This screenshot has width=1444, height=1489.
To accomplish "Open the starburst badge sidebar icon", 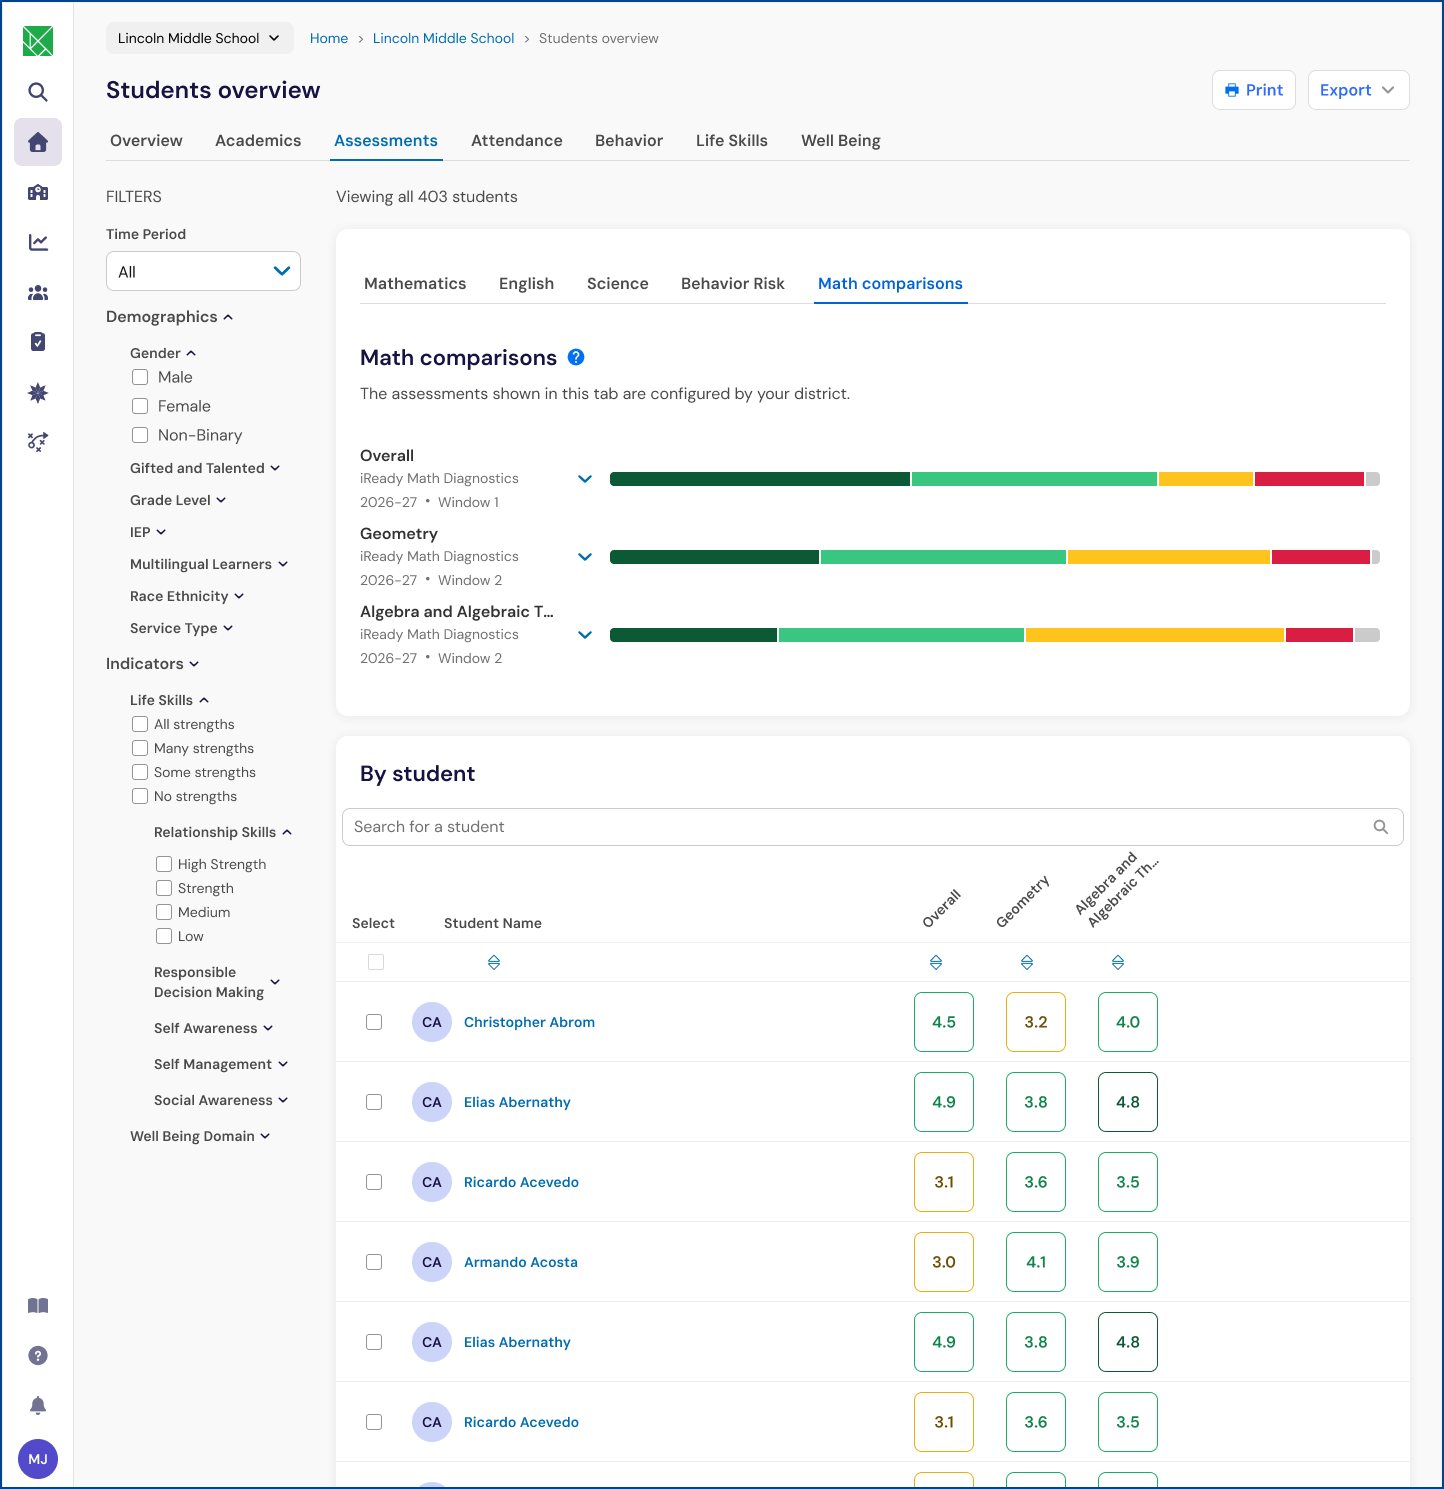I will click(x=38, y=392).
